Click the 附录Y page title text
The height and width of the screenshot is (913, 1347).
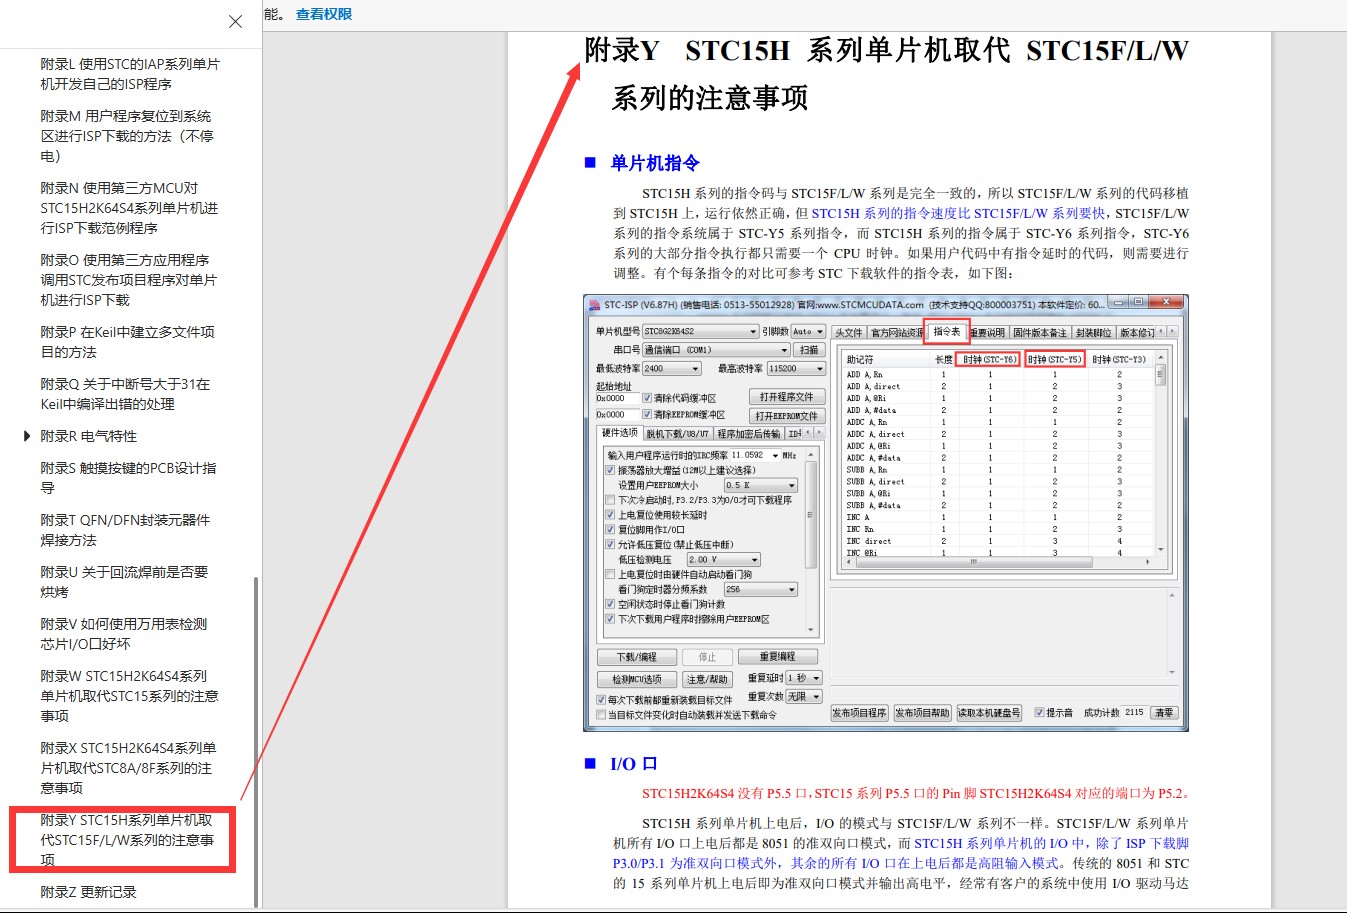click(886, 74)
